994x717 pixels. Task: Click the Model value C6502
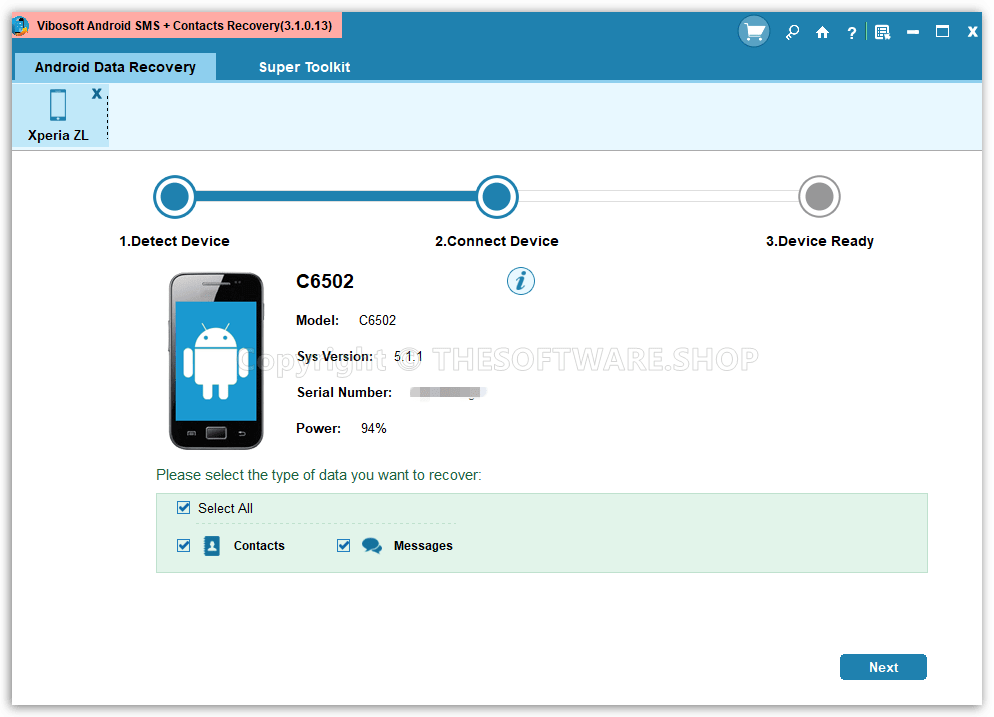[377, 320]
